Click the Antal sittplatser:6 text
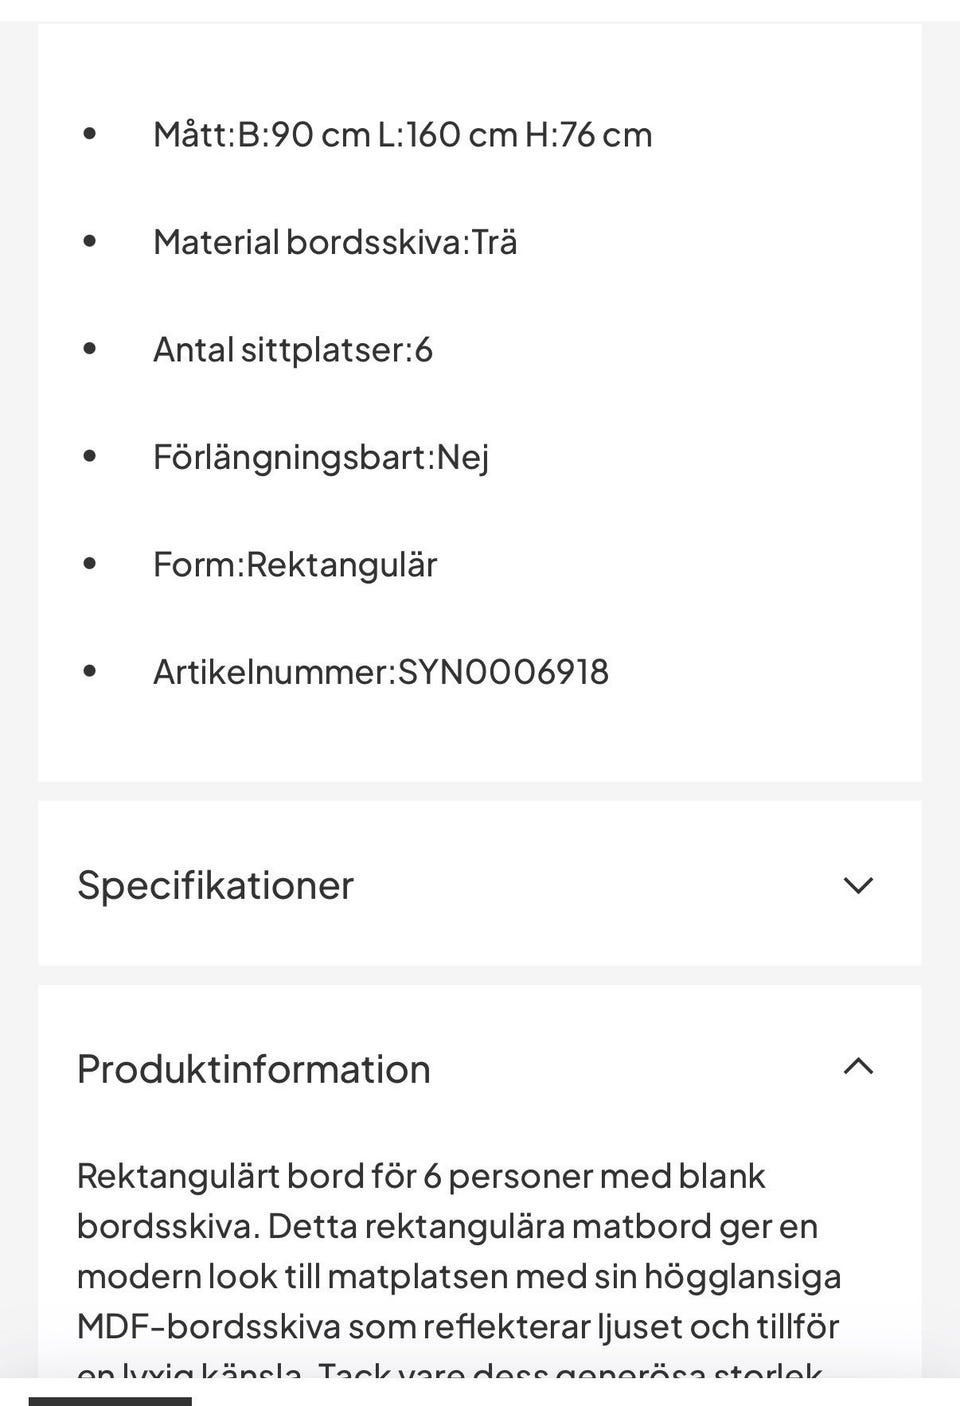 (293, 350)
